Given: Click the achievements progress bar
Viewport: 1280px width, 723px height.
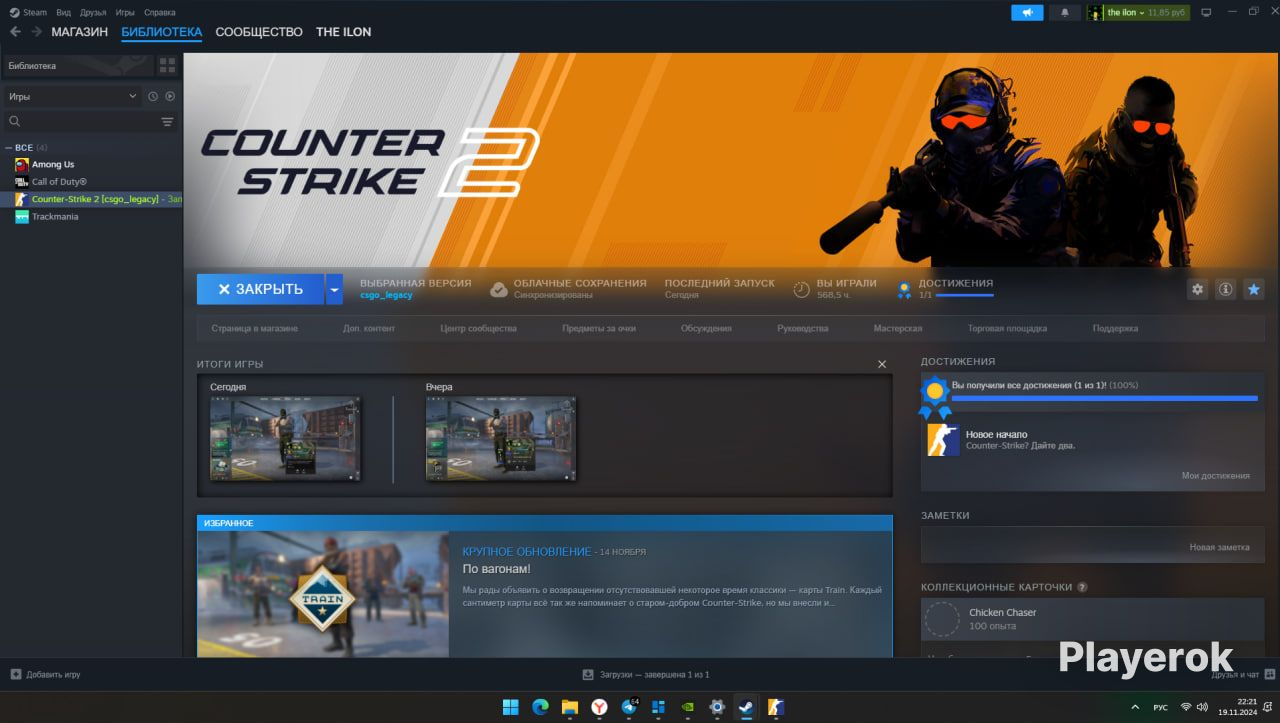Looking at the screenshot, I should (x=1105, y=398).
